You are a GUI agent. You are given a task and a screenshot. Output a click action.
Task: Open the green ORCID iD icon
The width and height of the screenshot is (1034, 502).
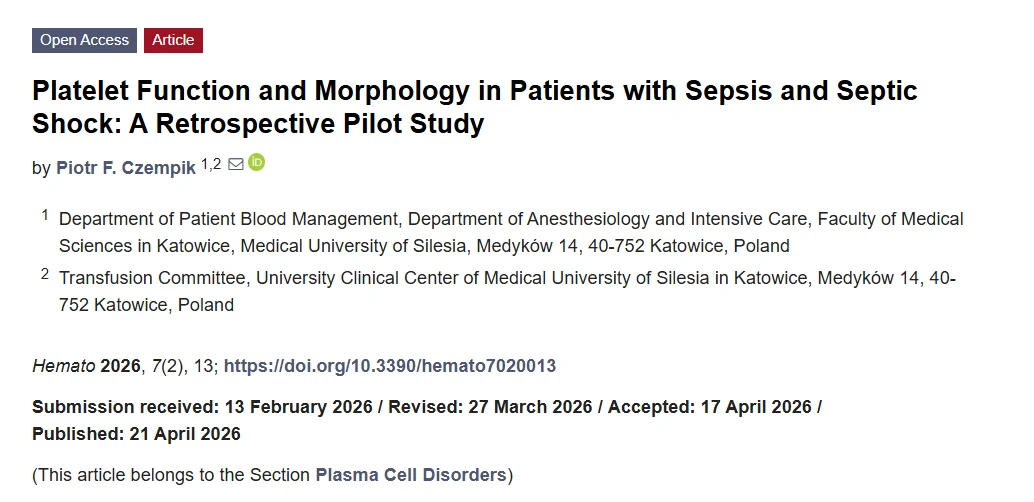[257, 162]
